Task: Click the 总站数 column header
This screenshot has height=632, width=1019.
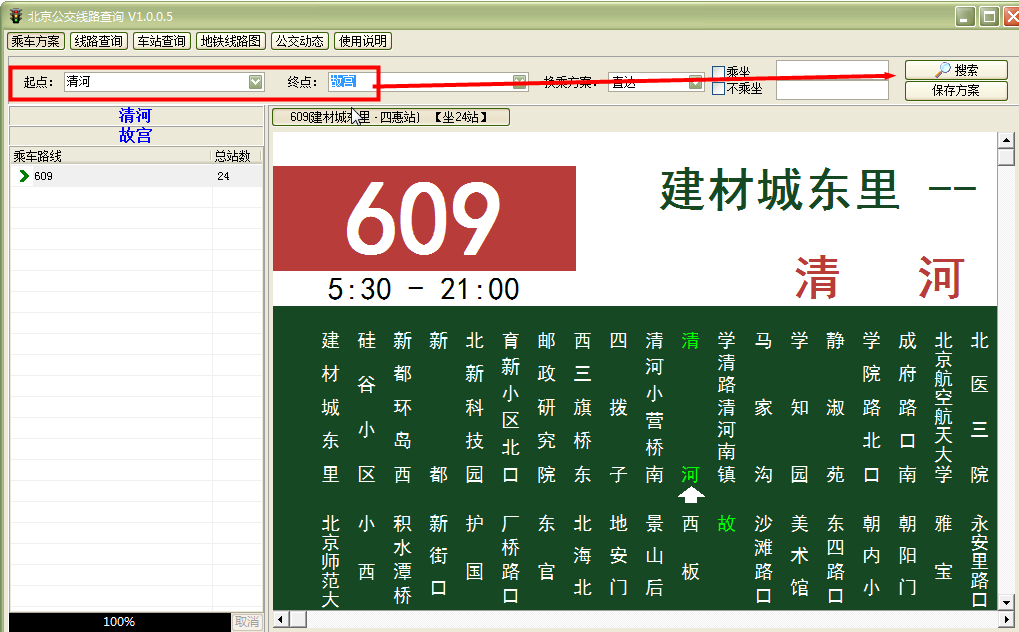Action: pyautogui.click(x=237, y=156)
